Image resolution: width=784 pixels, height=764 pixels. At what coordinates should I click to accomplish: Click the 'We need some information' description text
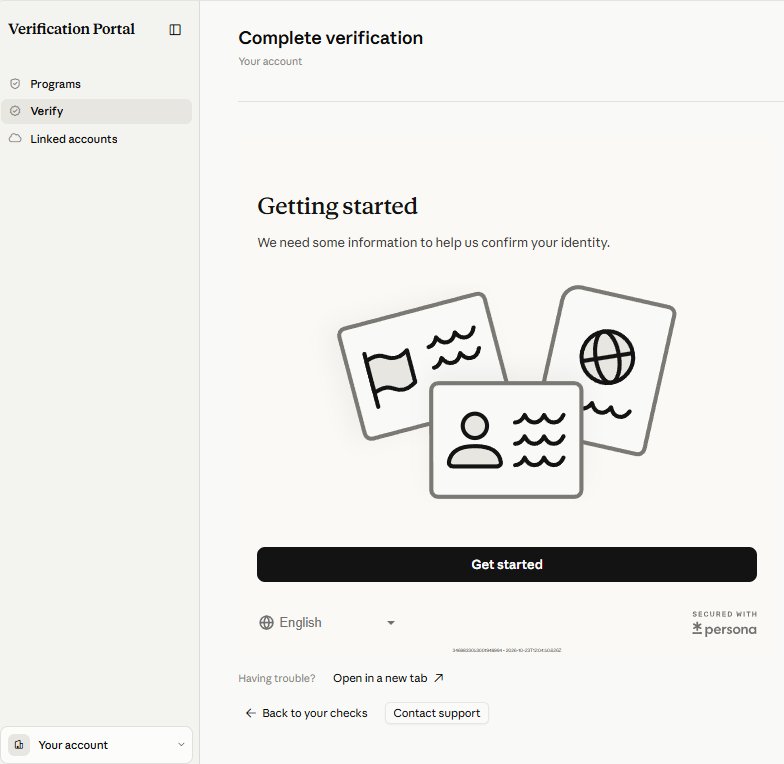(x=434, y=242)
